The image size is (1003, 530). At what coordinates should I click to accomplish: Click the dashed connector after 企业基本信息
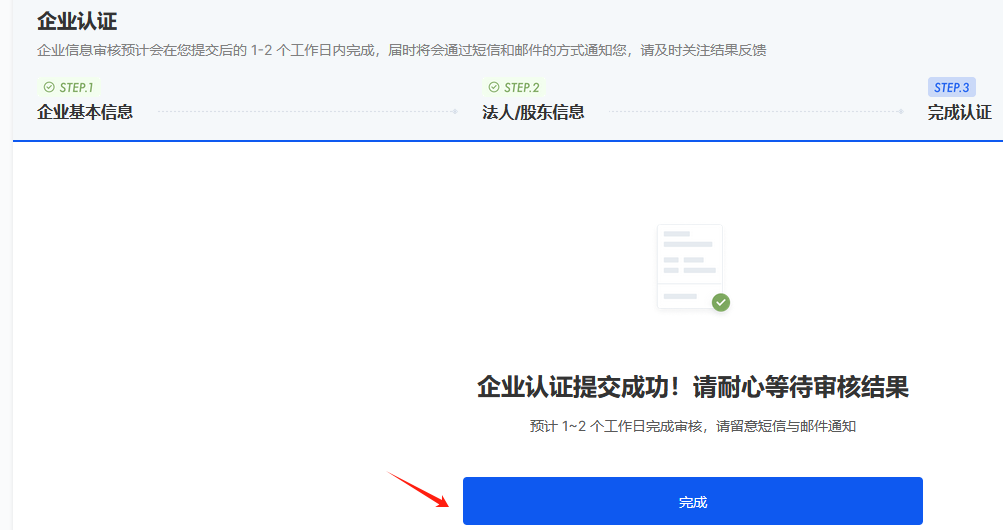pyautogui.click(x=300, y=112)
